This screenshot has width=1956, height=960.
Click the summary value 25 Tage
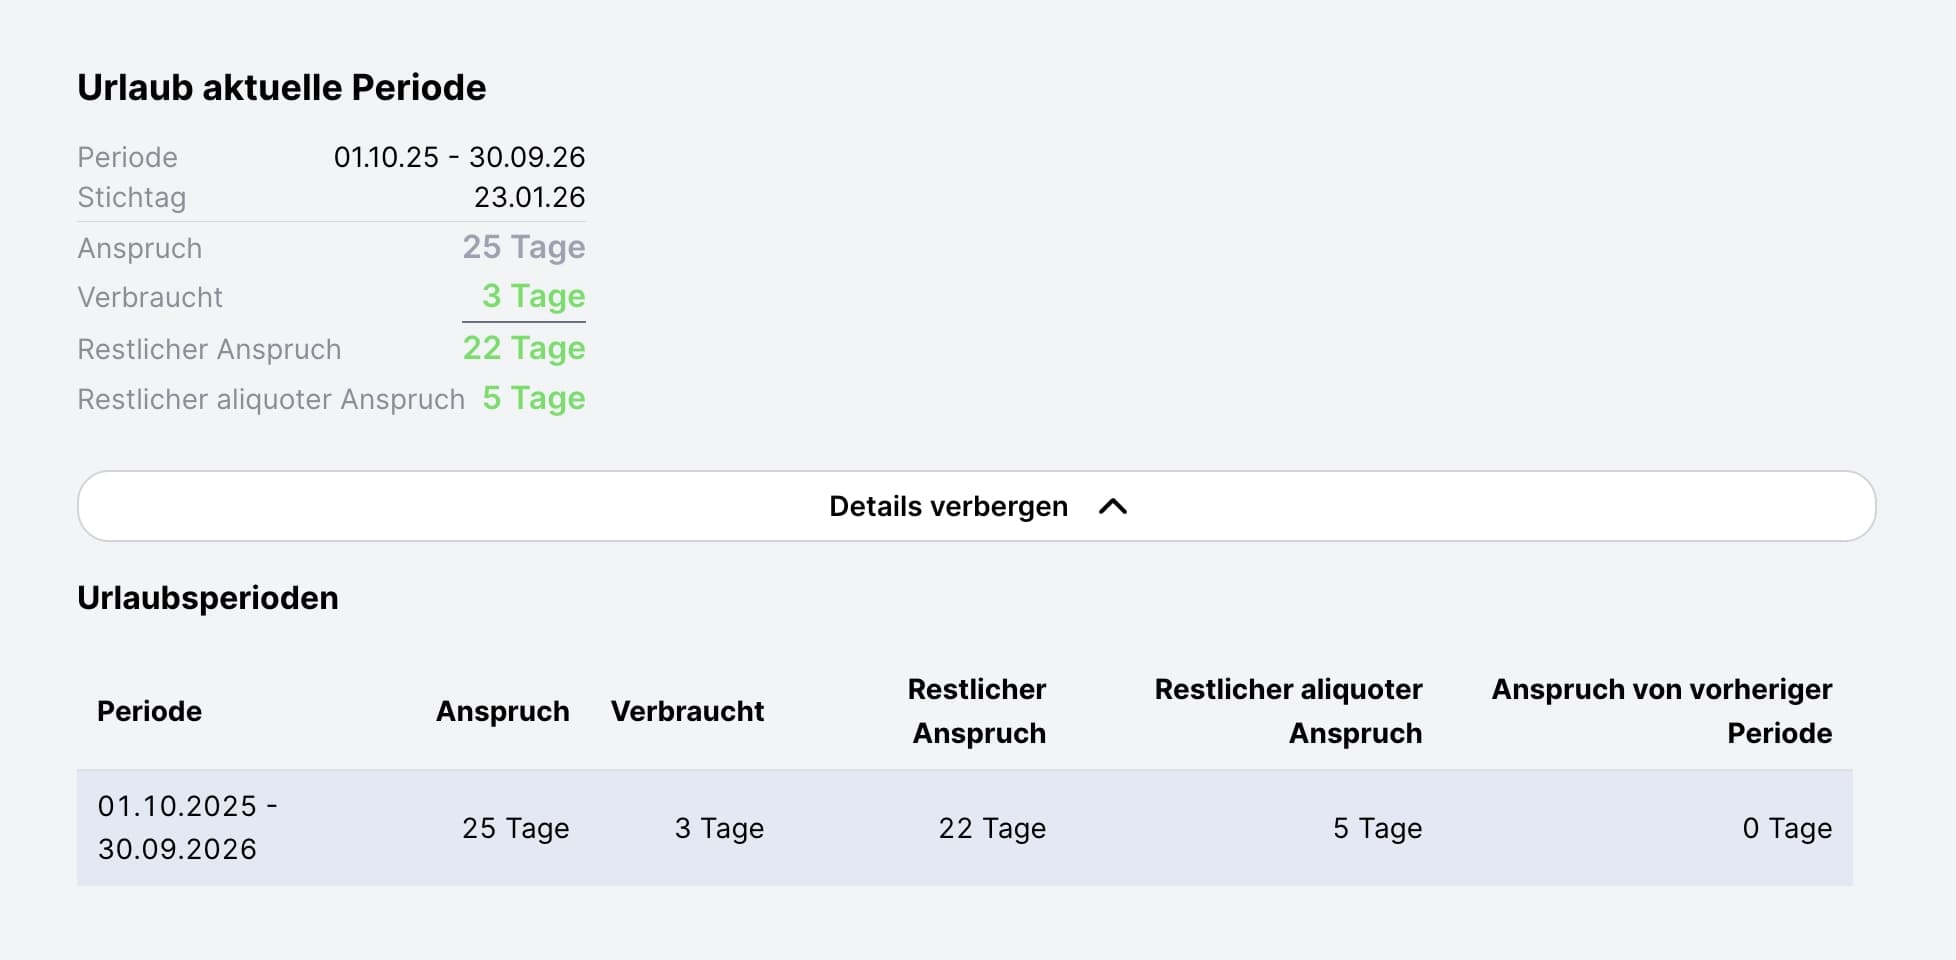pyautogui.click(x=523, y=247)
